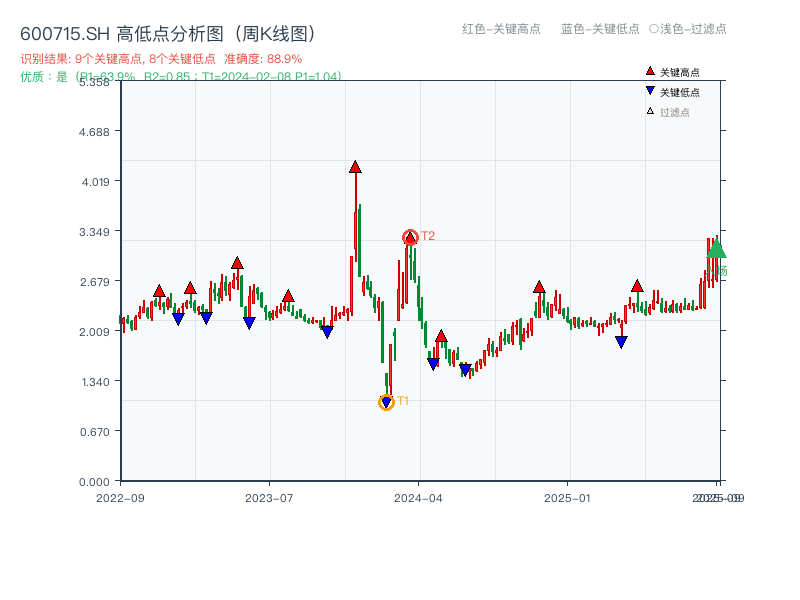Click the T1 orange circled low-point marker
Screen dimensions: 800x600
tap(388, 402)
